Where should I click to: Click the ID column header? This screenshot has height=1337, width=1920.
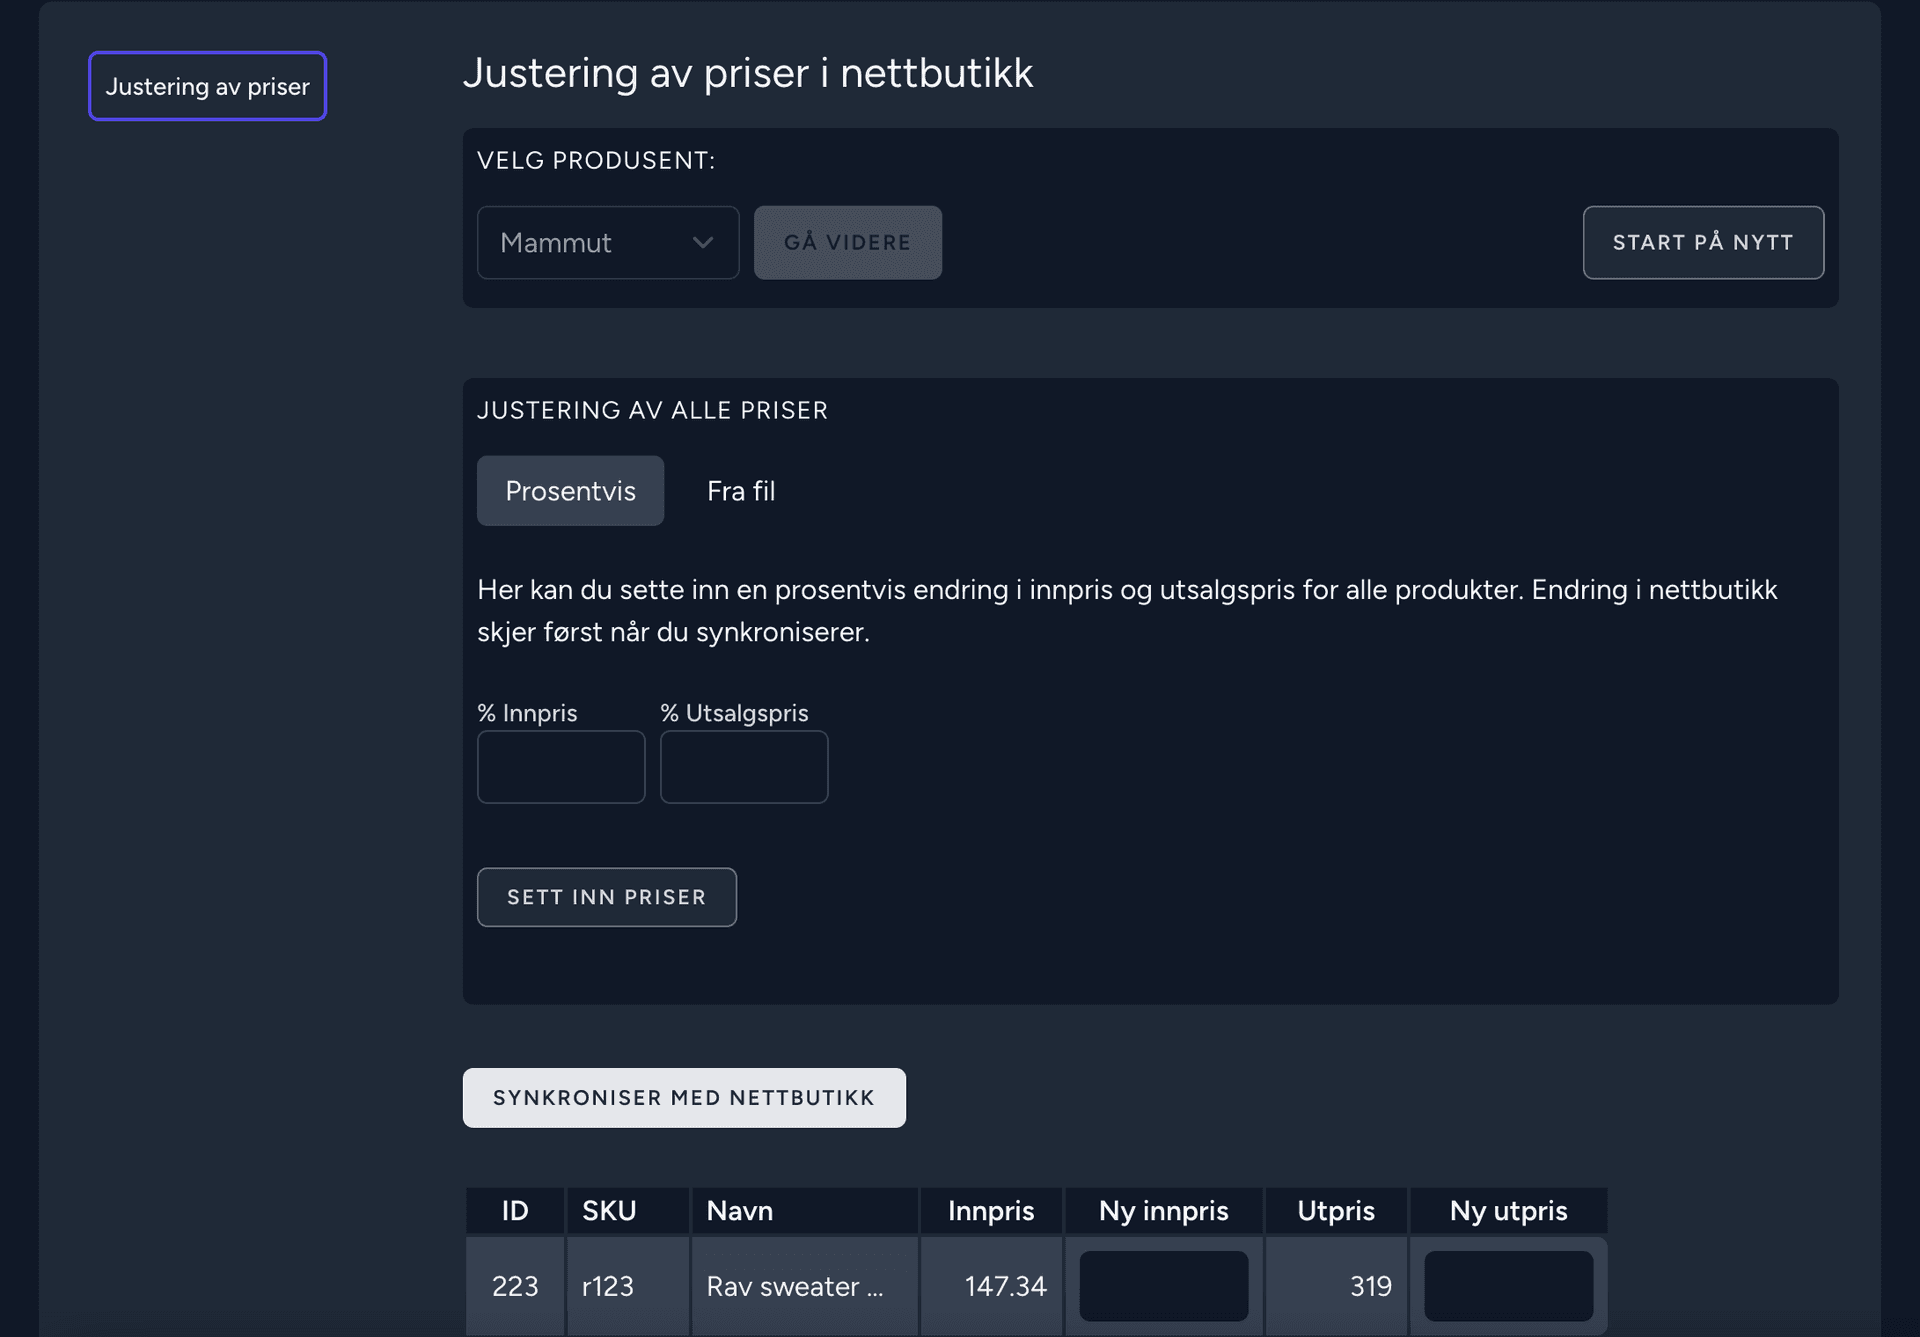pos(515,1211)
